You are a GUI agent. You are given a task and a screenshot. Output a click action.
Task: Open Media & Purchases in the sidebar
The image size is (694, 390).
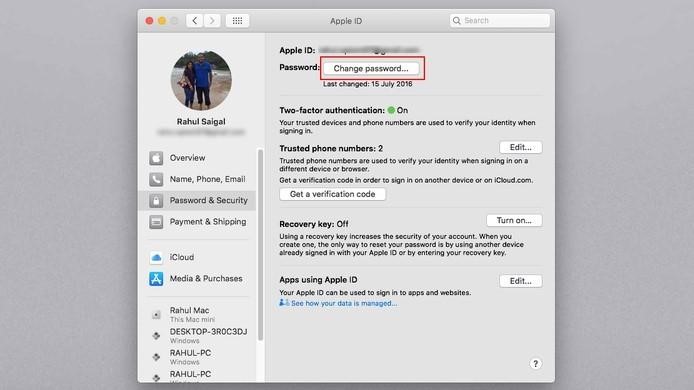198,278
